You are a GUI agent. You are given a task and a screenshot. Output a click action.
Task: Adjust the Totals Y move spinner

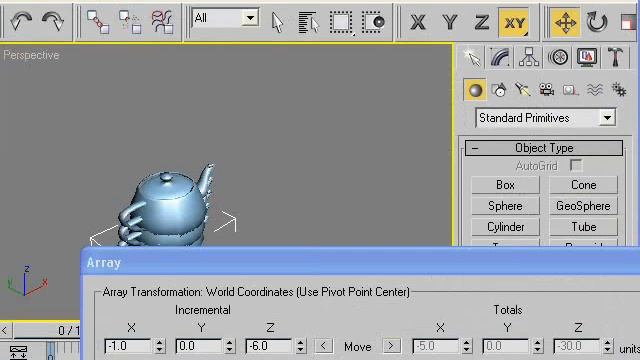tap(537, 346)
